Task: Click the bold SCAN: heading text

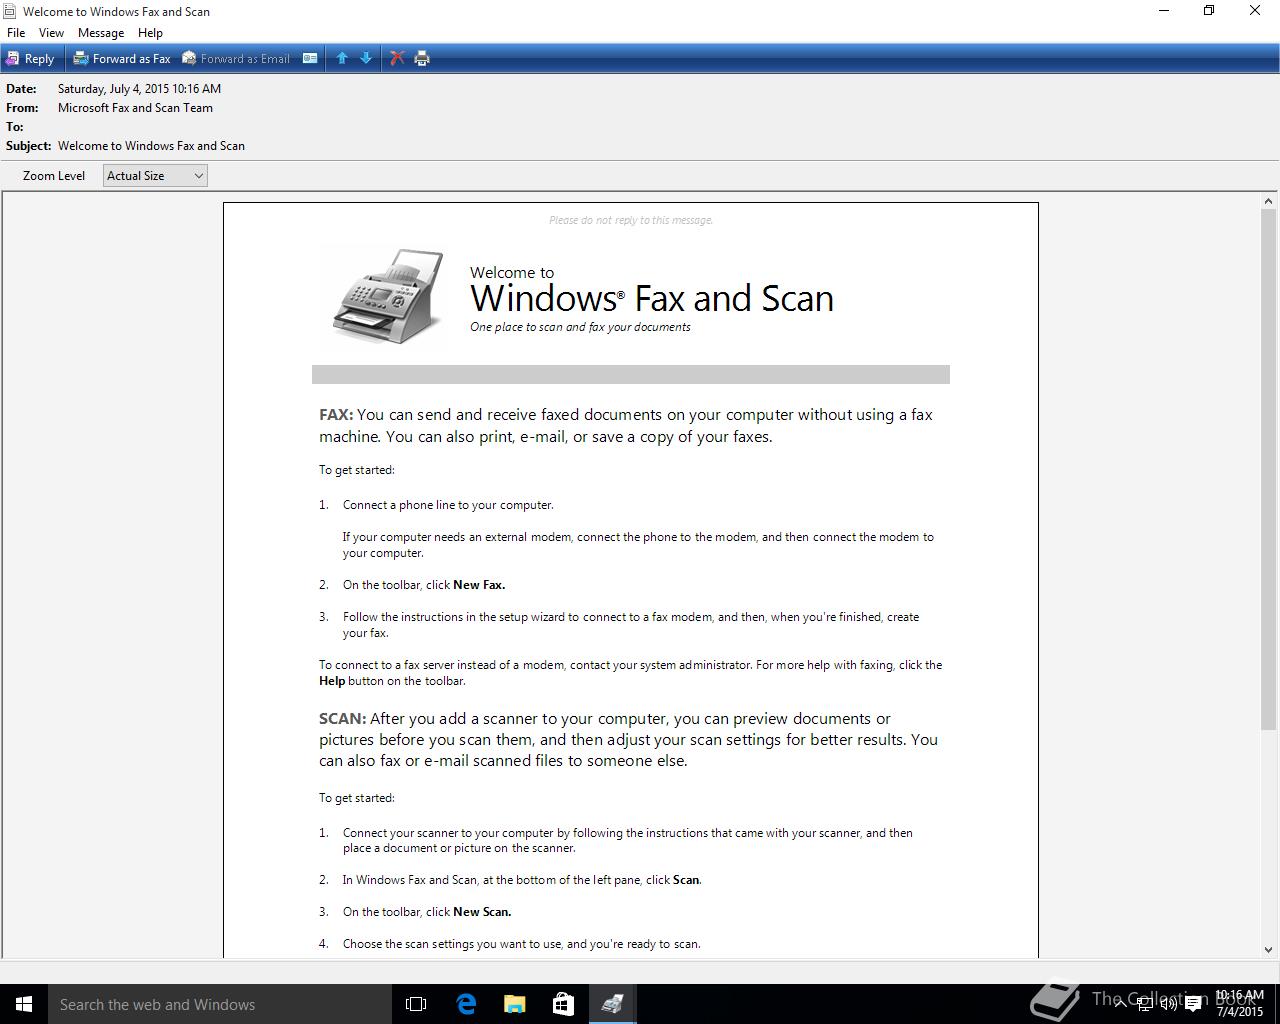Action: pos(343,719)
